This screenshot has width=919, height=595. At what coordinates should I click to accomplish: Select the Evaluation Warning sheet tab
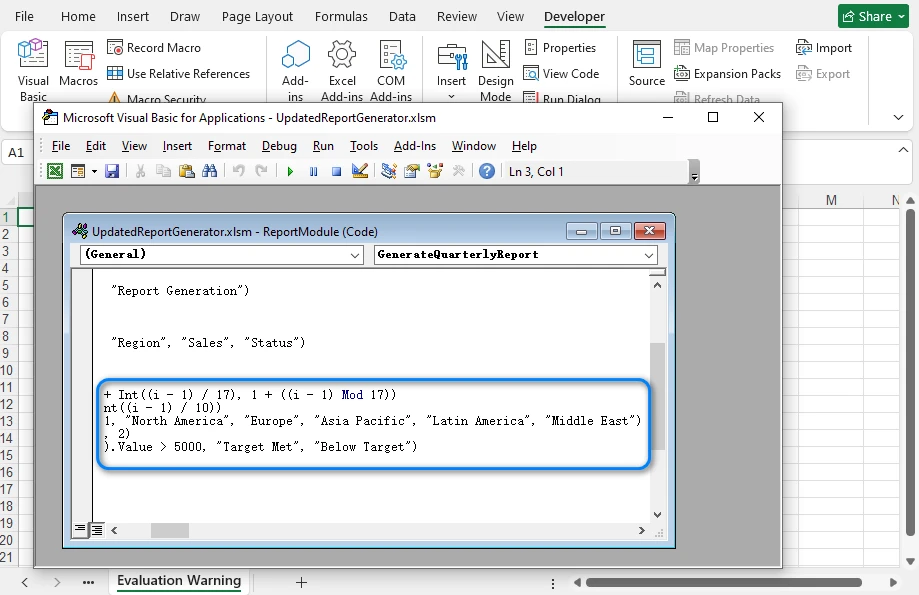click(178, 580)
